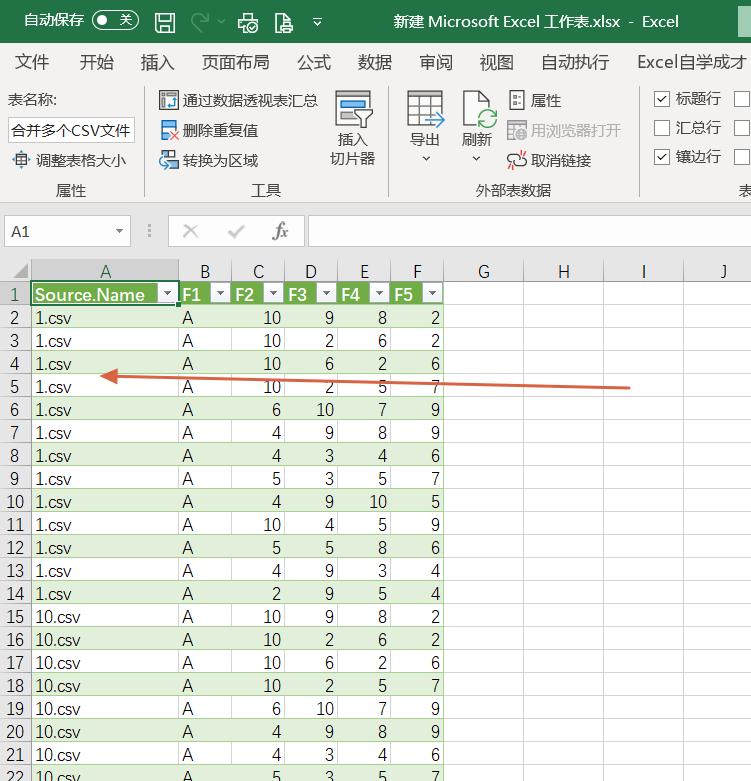751x781 pixels.
Task: Click 通过数据透视表汇总
Action: pyautogui.click(x=238, y=101)
